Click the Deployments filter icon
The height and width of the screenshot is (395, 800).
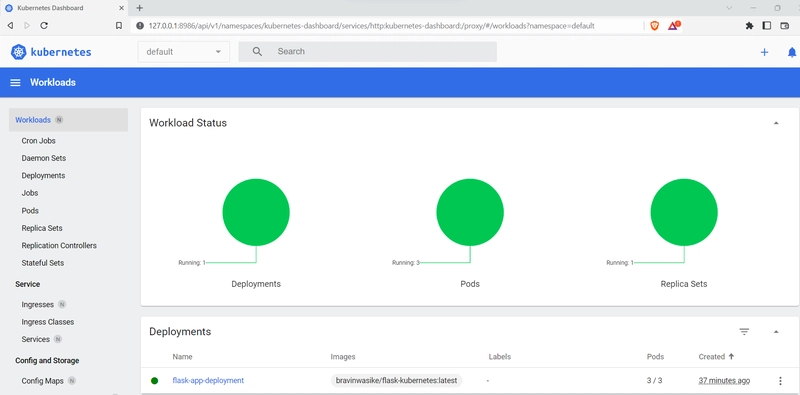coord(744,332)
